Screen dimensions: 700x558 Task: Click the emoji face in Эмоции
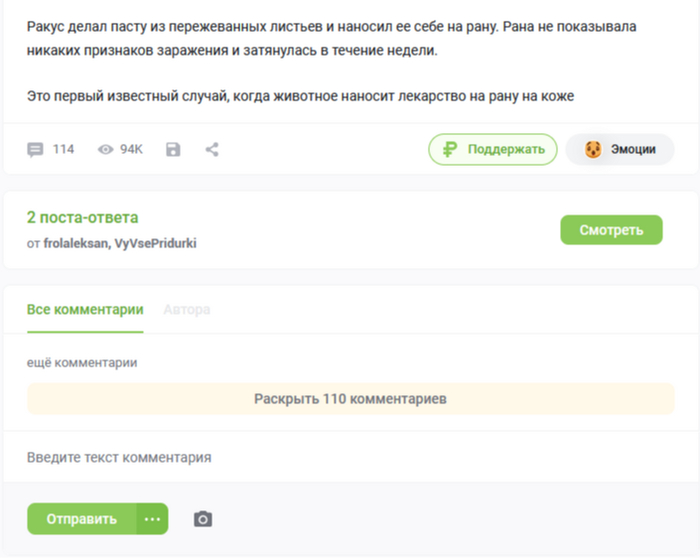593,150
